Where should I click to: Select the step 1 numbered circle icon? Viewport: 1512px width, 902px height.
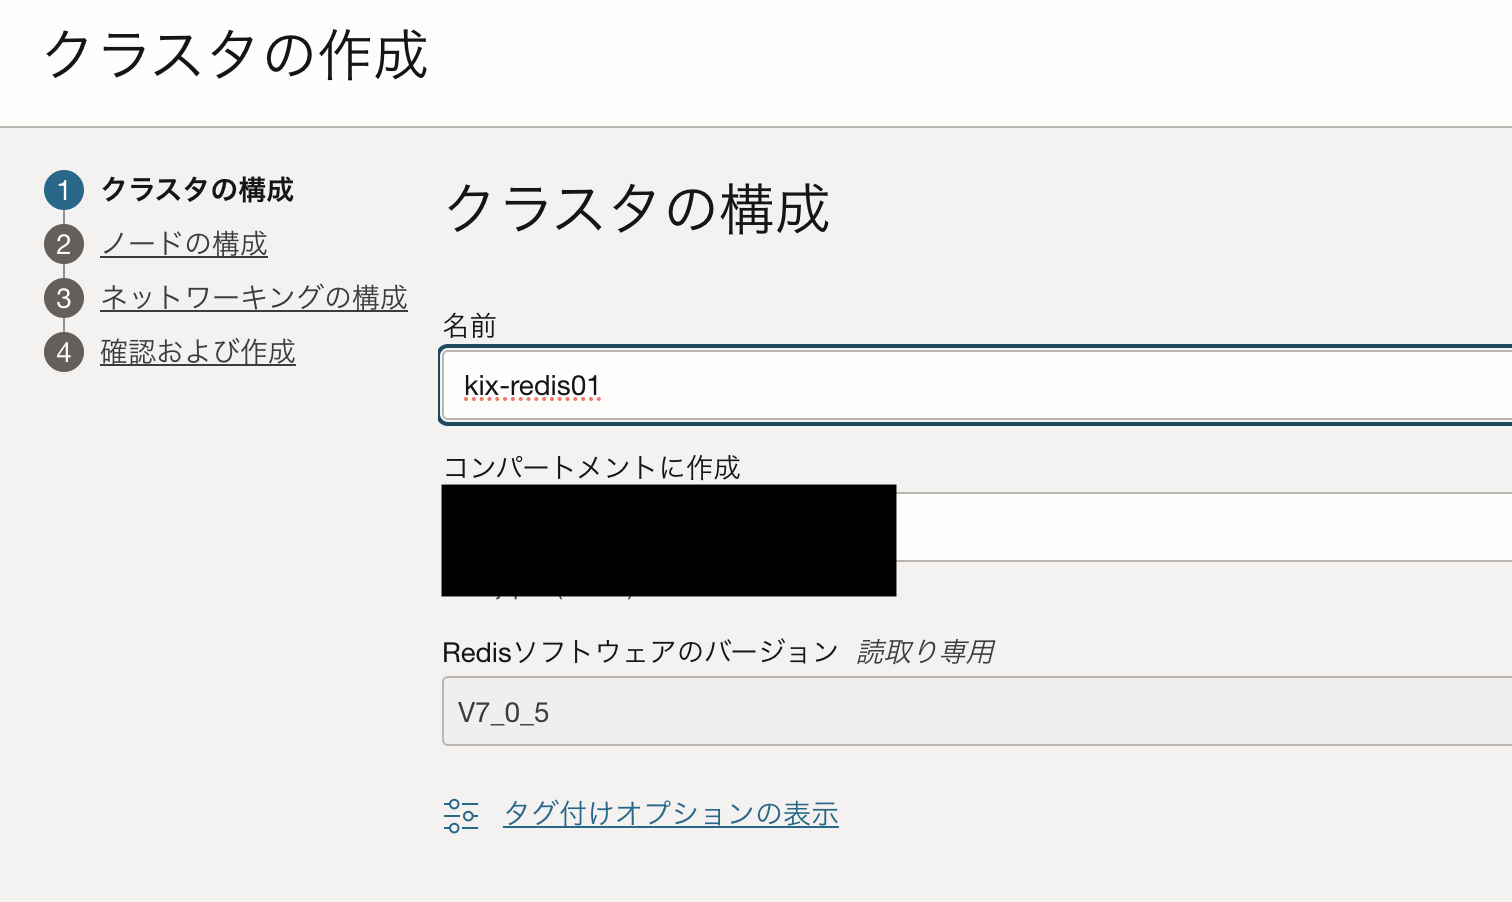[x=63, y=190]
